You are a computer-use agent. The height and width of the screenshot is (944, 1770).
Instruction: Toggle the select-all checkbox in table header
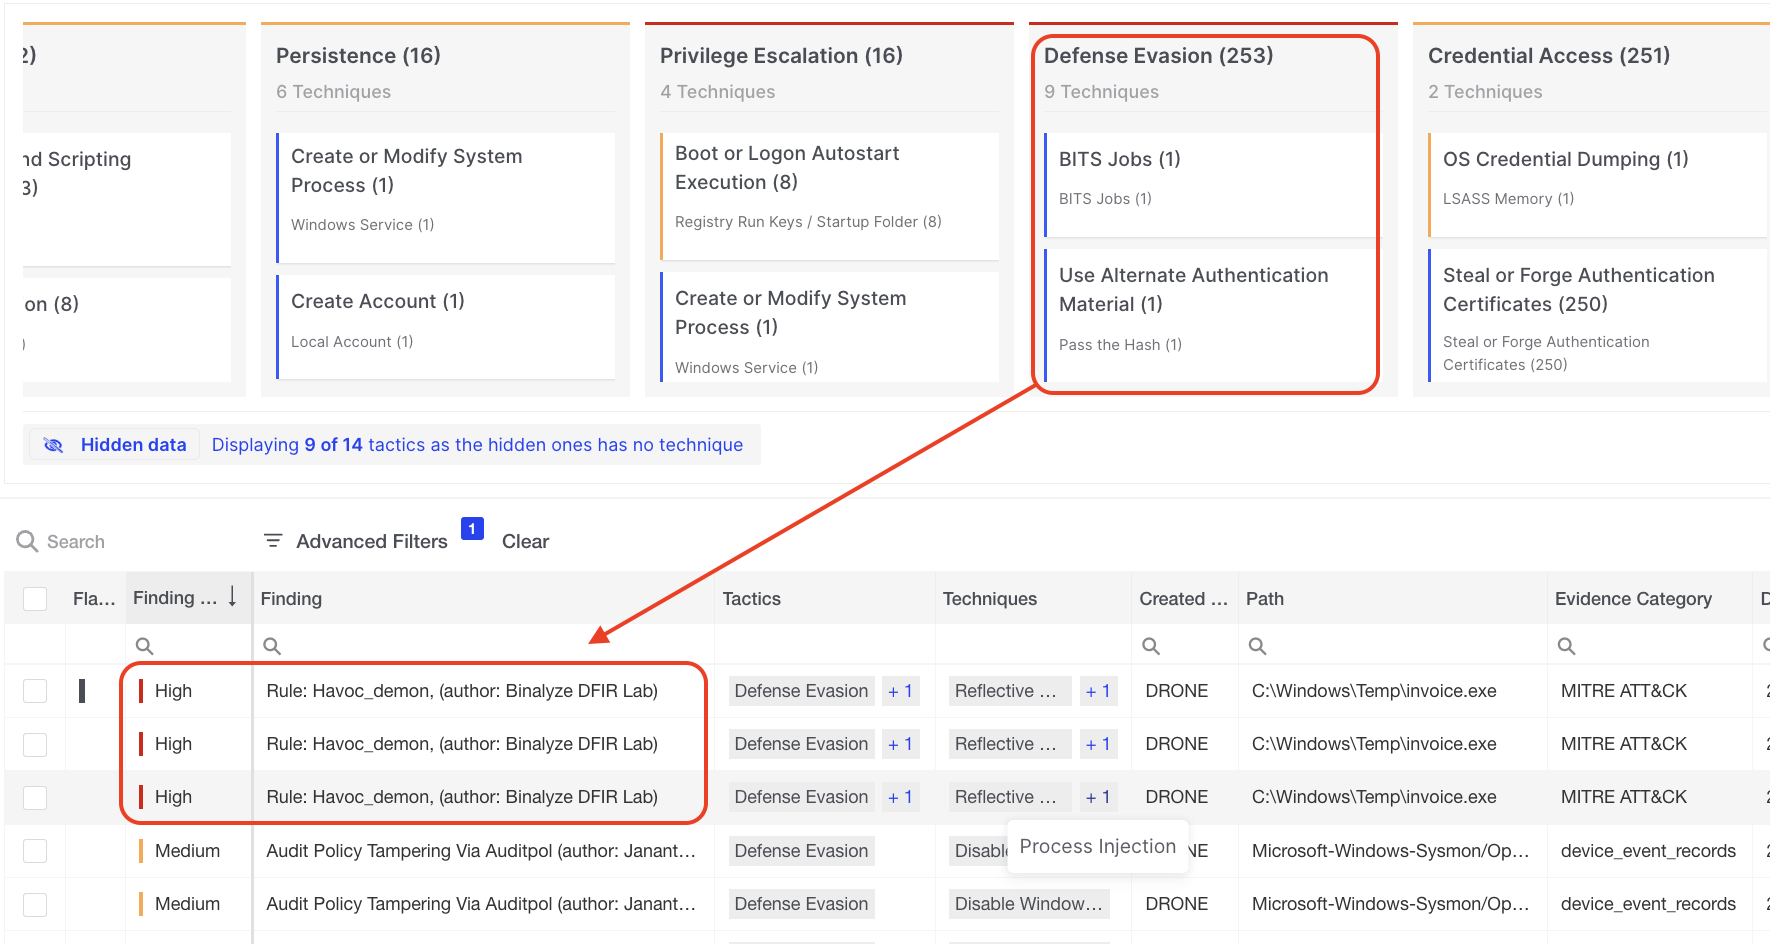[35, 599]
